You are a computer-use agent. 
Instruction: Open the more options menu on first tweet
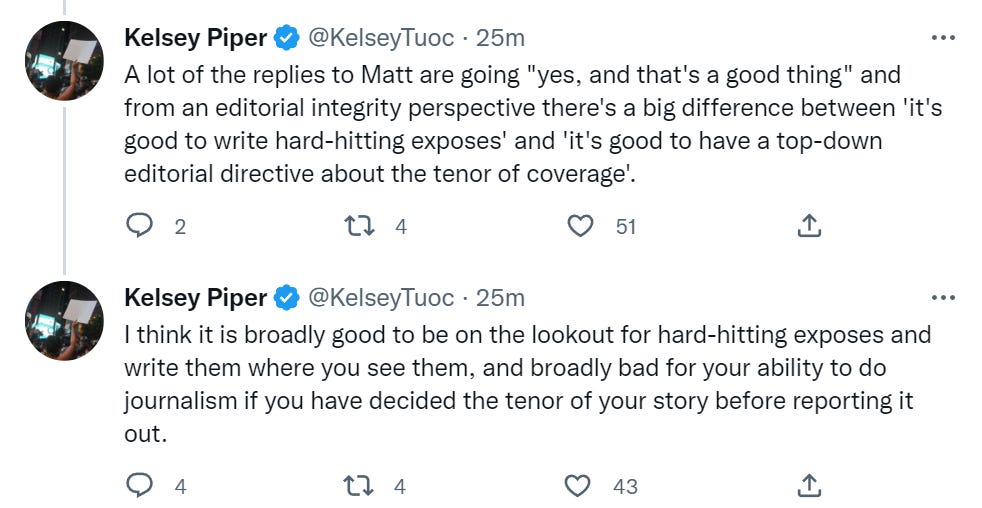(x=943, y=38)
